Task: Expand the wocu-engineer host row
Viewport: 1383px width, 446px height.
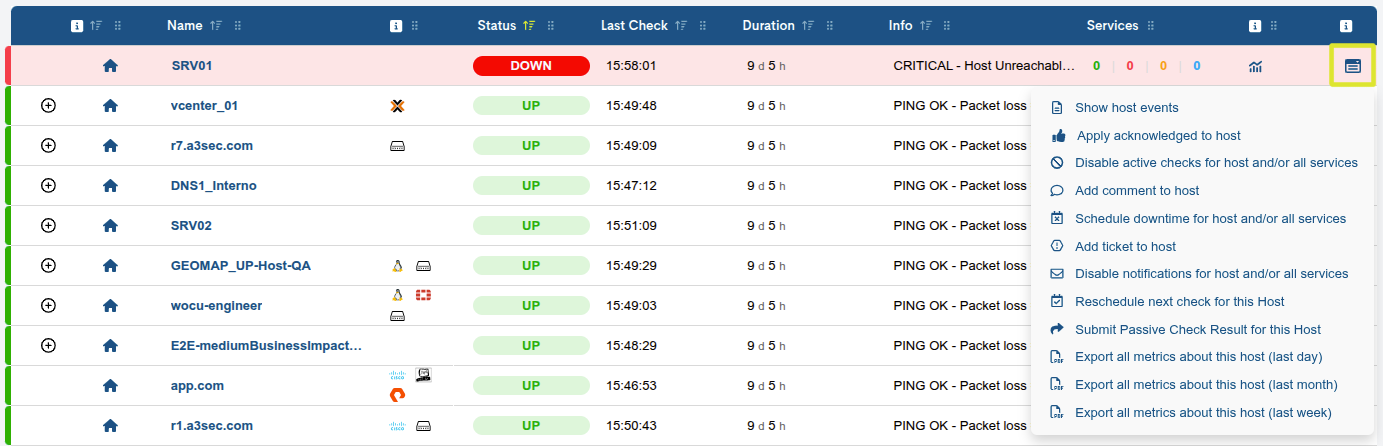Action: coord(48,305)
